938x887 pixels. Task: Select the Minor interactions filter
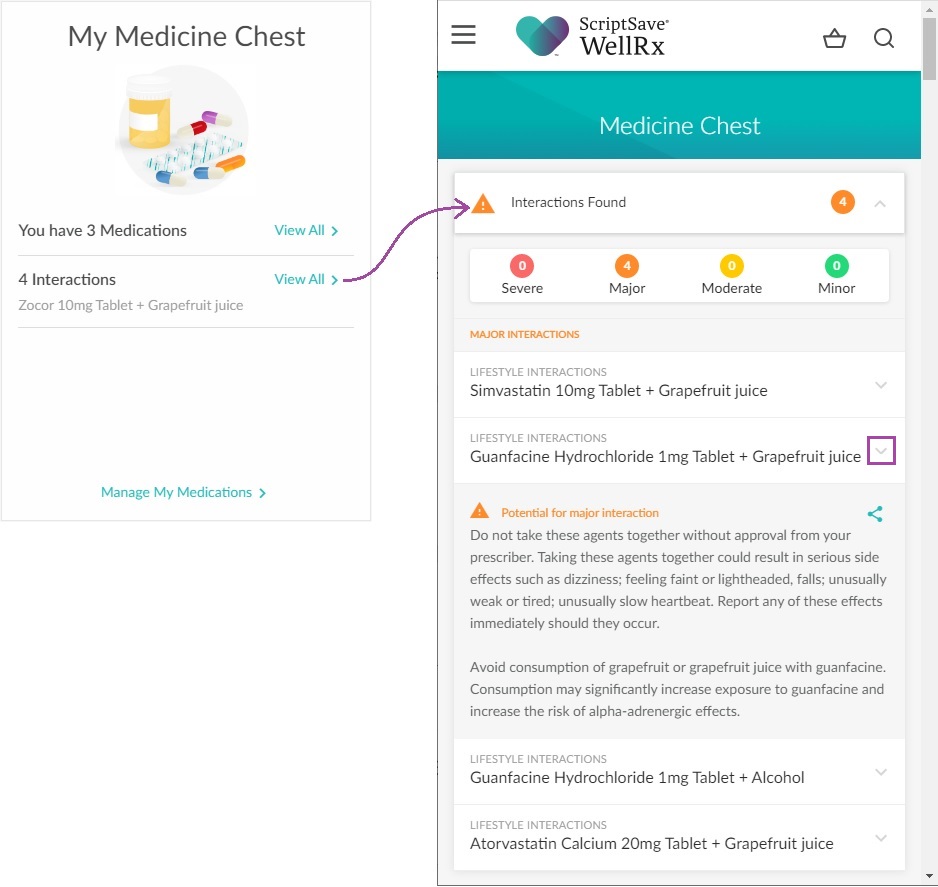click(836, 276)
